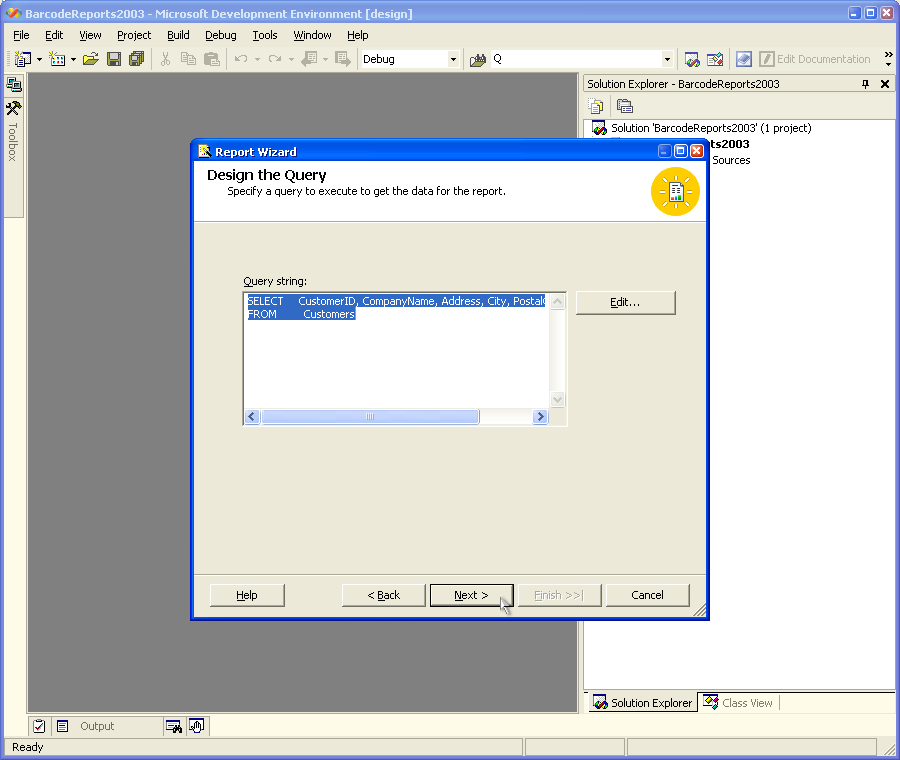The image size is (900, 760).
Task: Click the query box horizontal scrollbar right arrow
Action: click(x=540, y=417)
